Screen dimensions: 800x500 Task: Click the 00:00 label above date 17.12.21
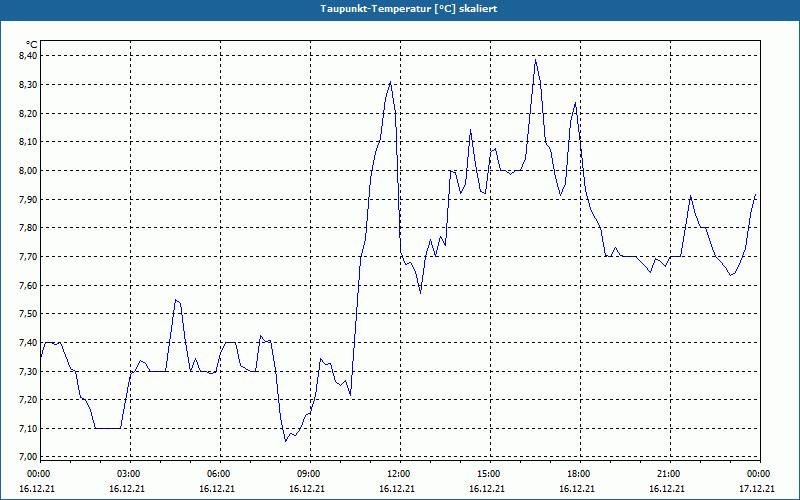tap(758, 474)
